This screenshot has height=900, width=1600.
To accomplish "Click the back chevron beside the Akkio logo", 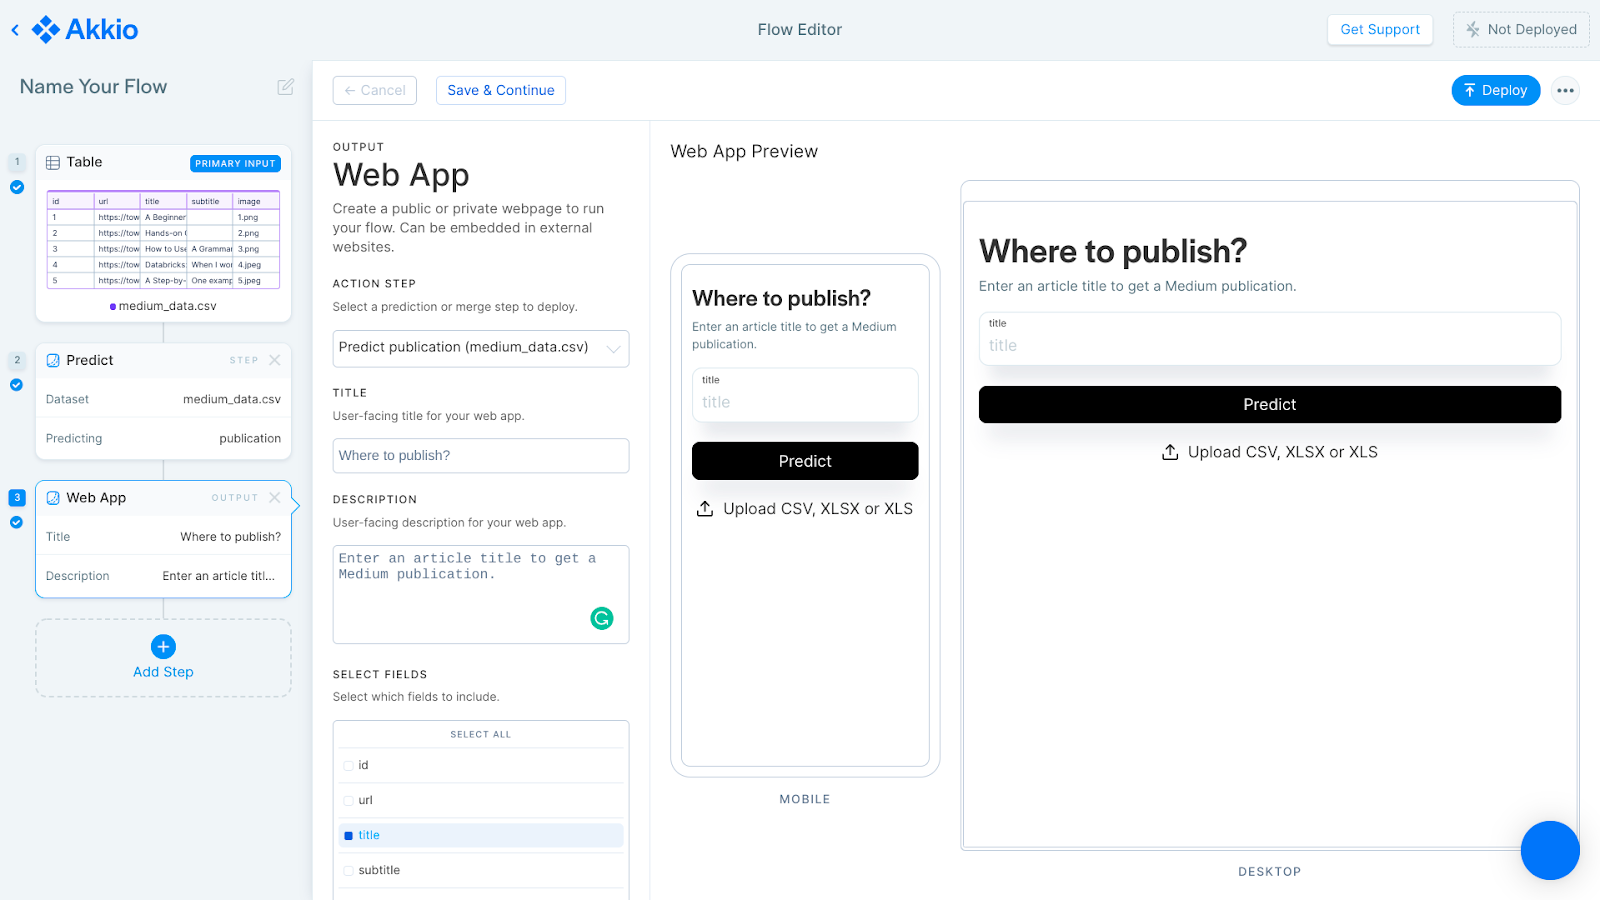I will click(14, 29).
